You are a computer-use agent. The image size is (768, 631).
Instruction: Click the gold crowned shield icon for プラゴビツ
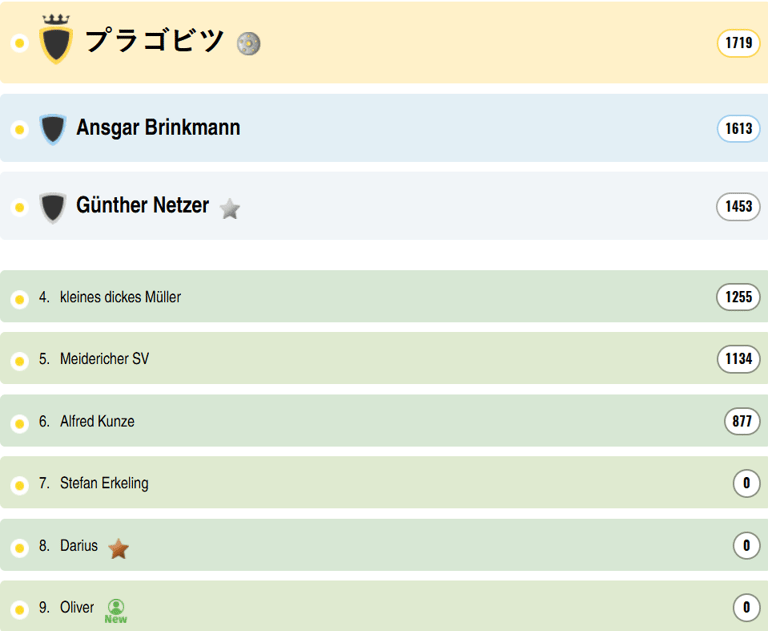click(x=56, y=41)
